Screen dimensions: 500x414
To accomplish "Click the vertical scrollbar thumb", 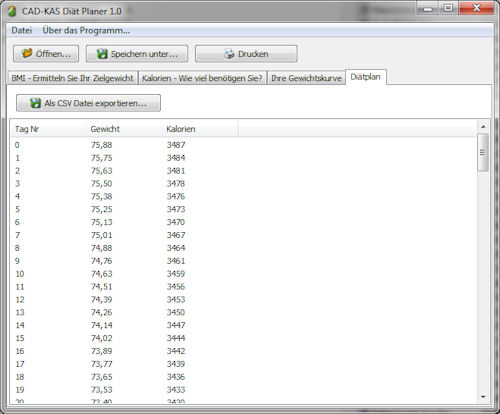I will (x=483, y=152).
